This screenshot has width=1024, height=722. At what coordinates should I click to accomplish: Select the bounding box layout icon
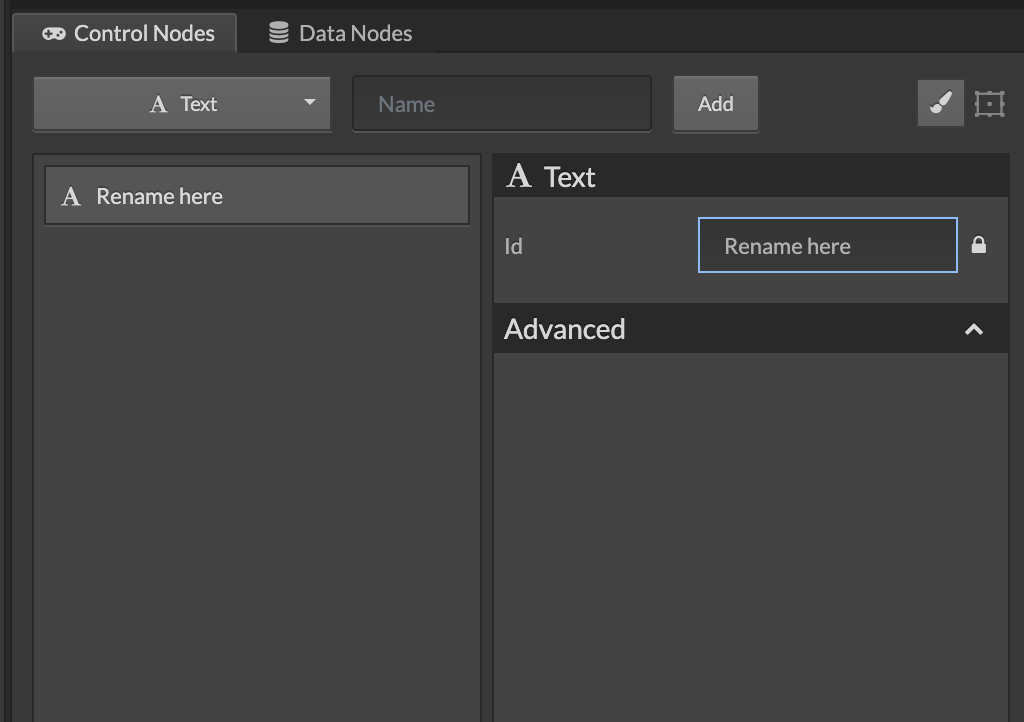[x=989, y=104]
